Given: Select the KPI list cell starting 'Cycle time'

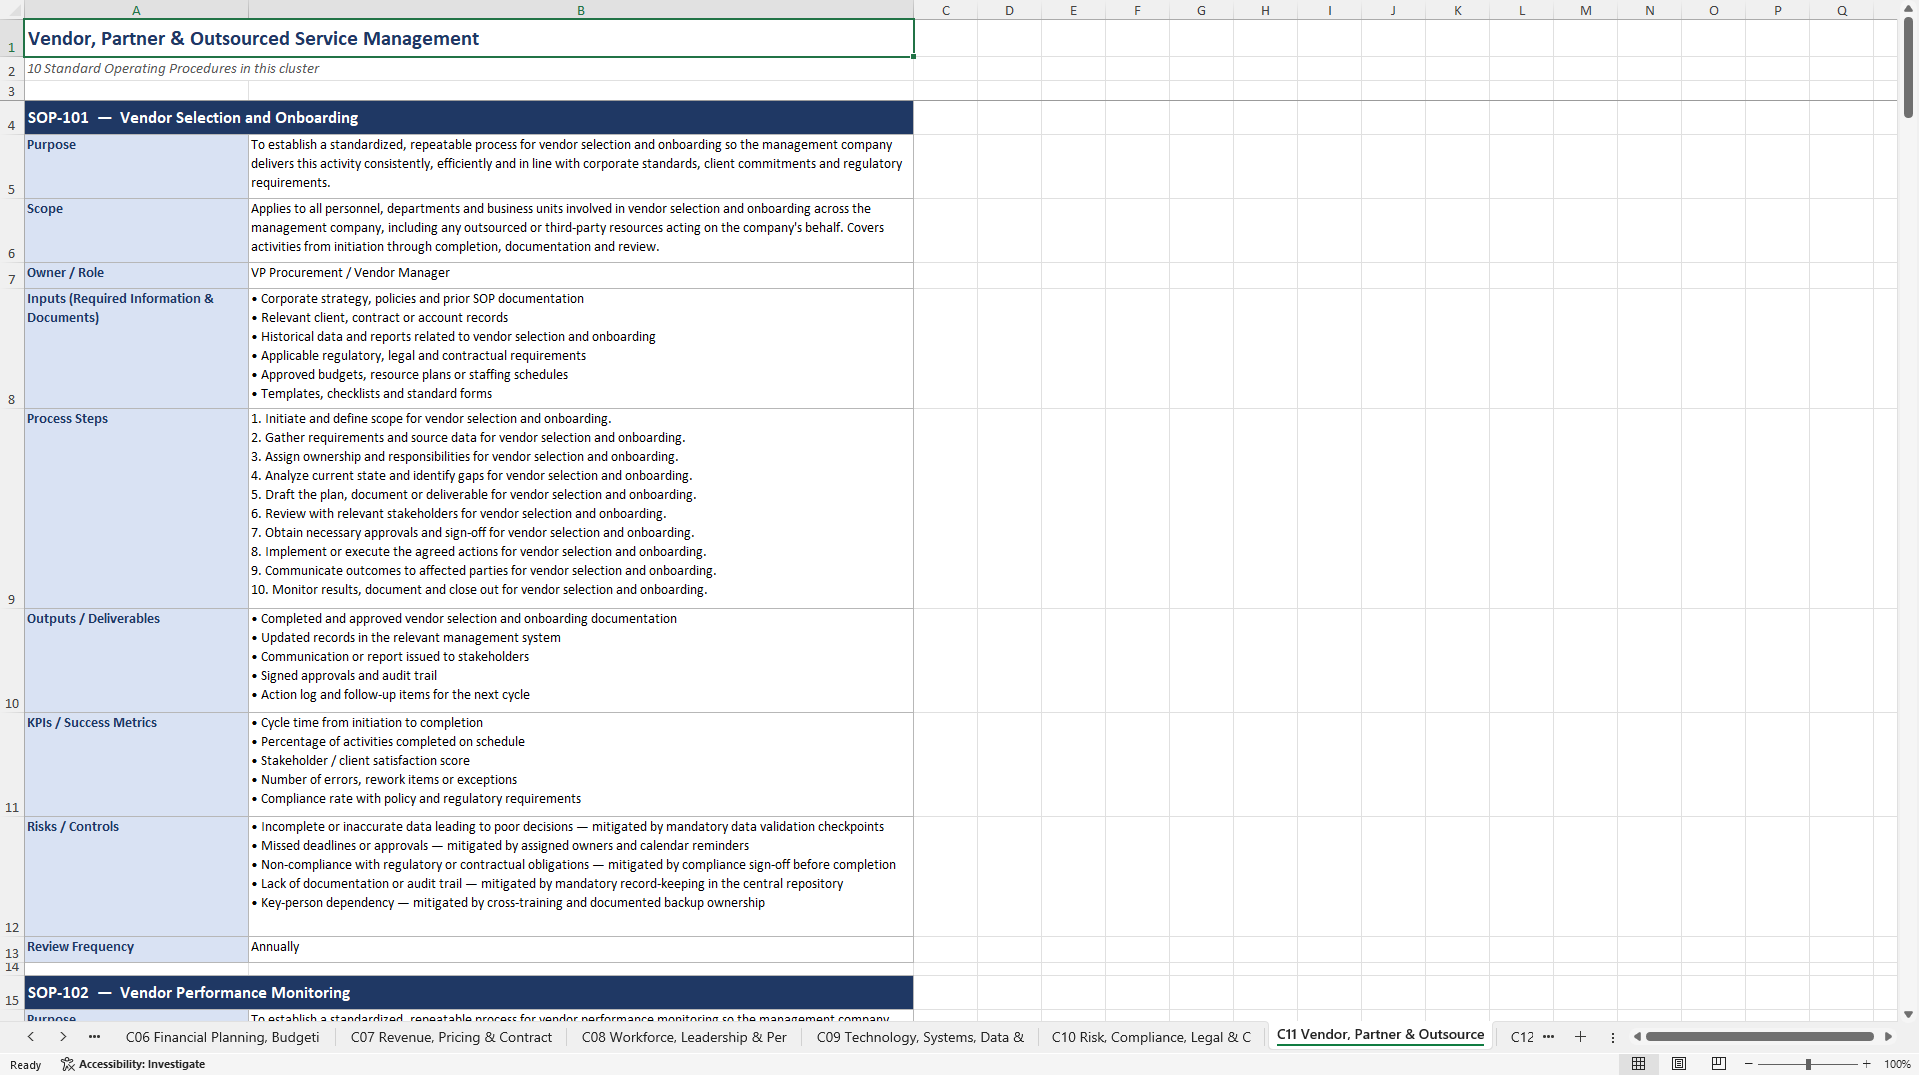Looking at the screenshot, I should [581, 764].
